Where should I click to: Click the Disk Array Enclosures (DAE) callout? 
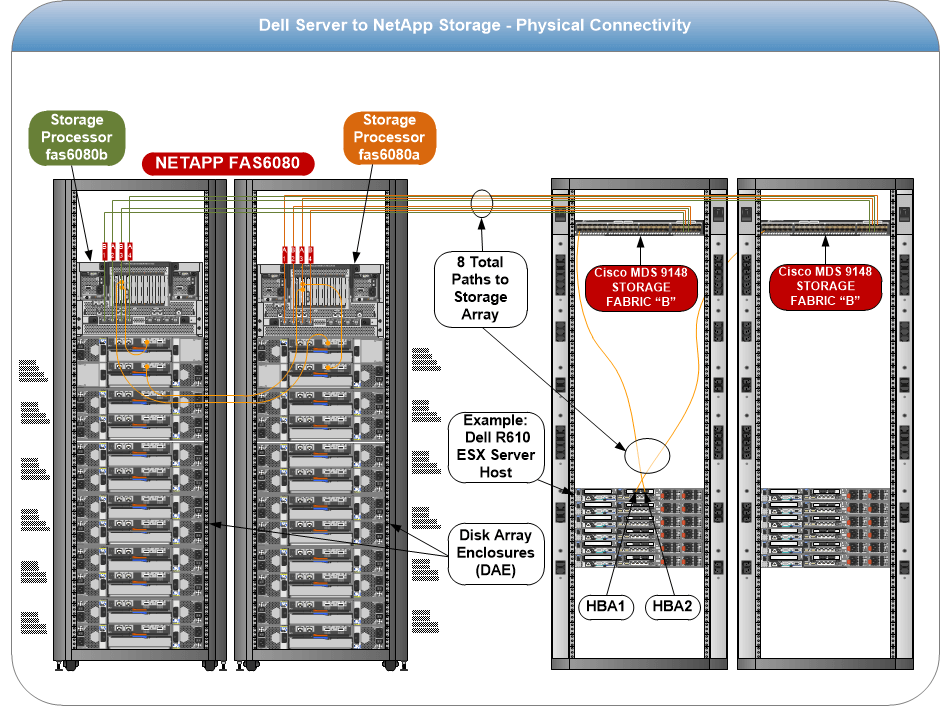[x=496, y=551]
